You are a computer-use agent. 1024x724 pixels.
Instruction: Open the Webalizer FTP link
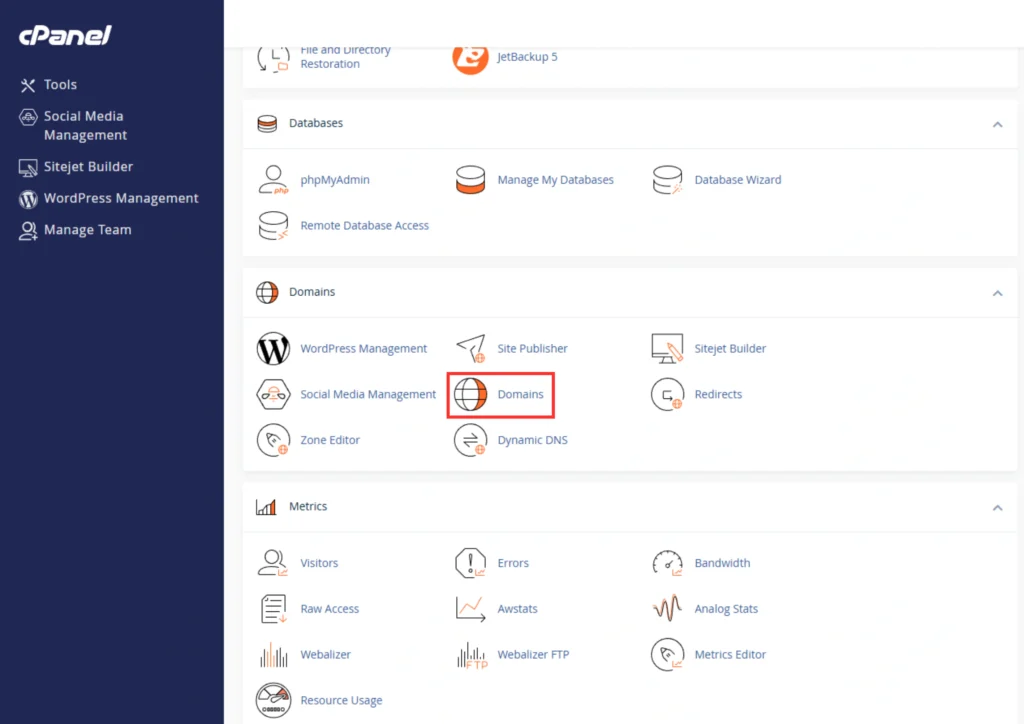533,654
